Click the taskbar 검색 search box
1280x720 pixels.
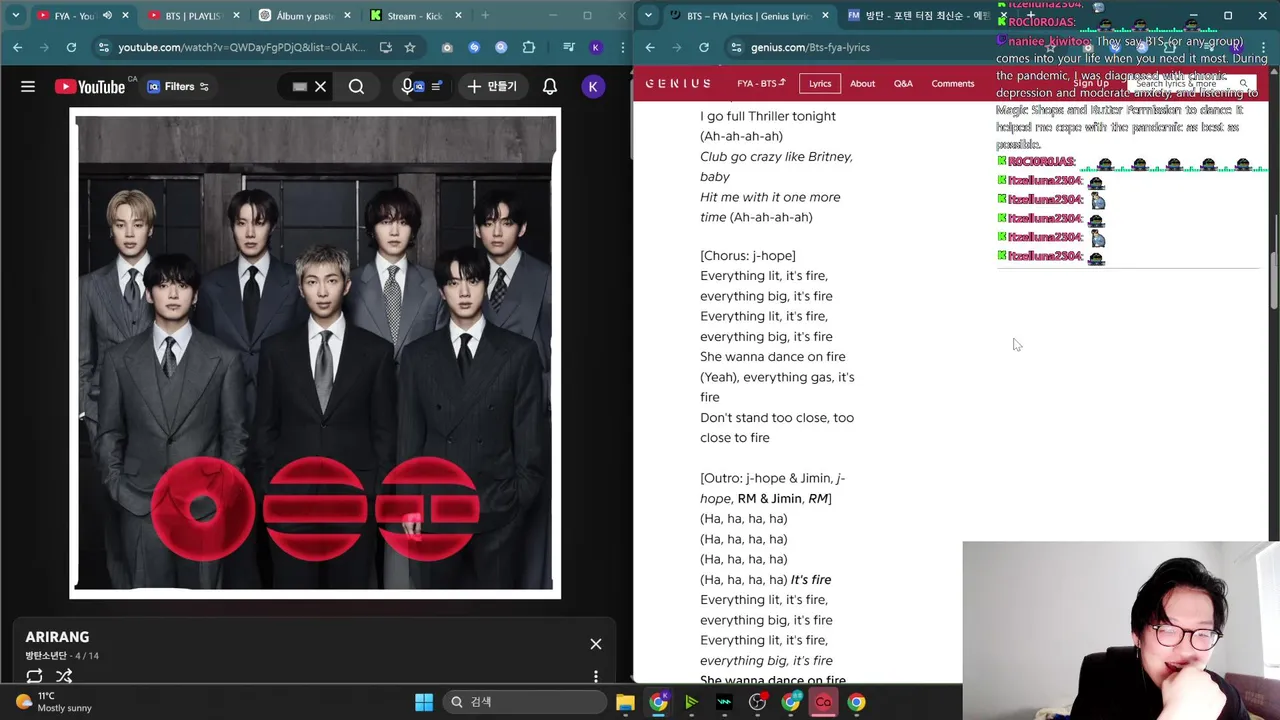coord(523,702)
